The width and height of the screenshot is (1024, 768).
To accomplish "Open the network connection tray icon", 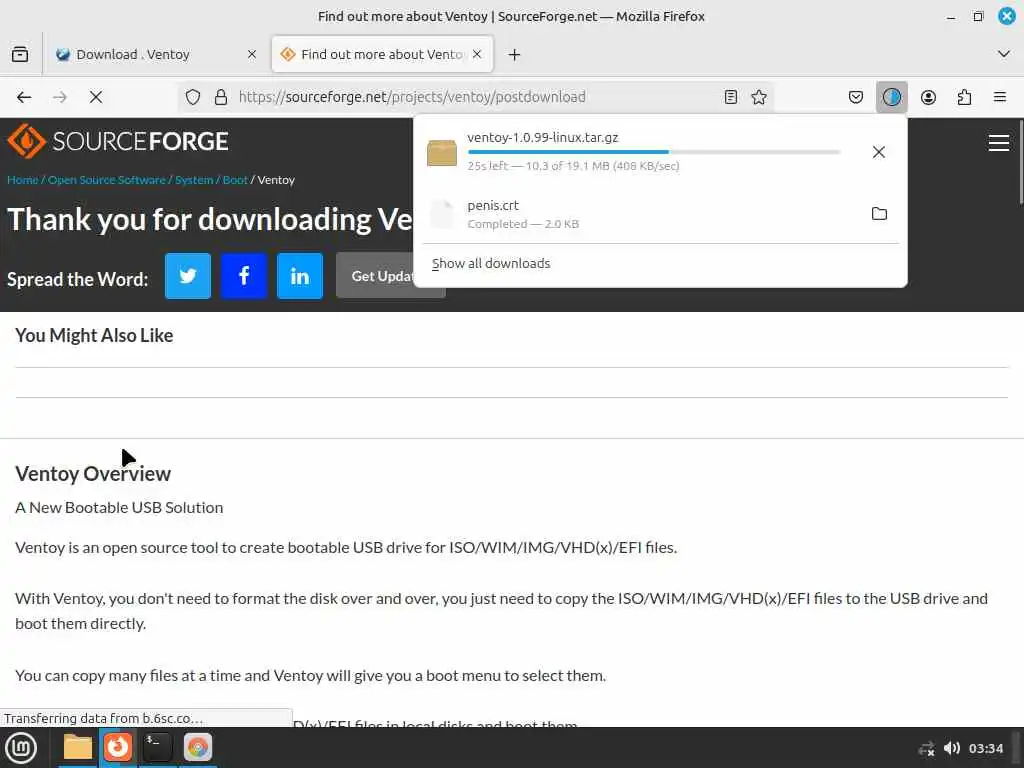I will point(926,748).
